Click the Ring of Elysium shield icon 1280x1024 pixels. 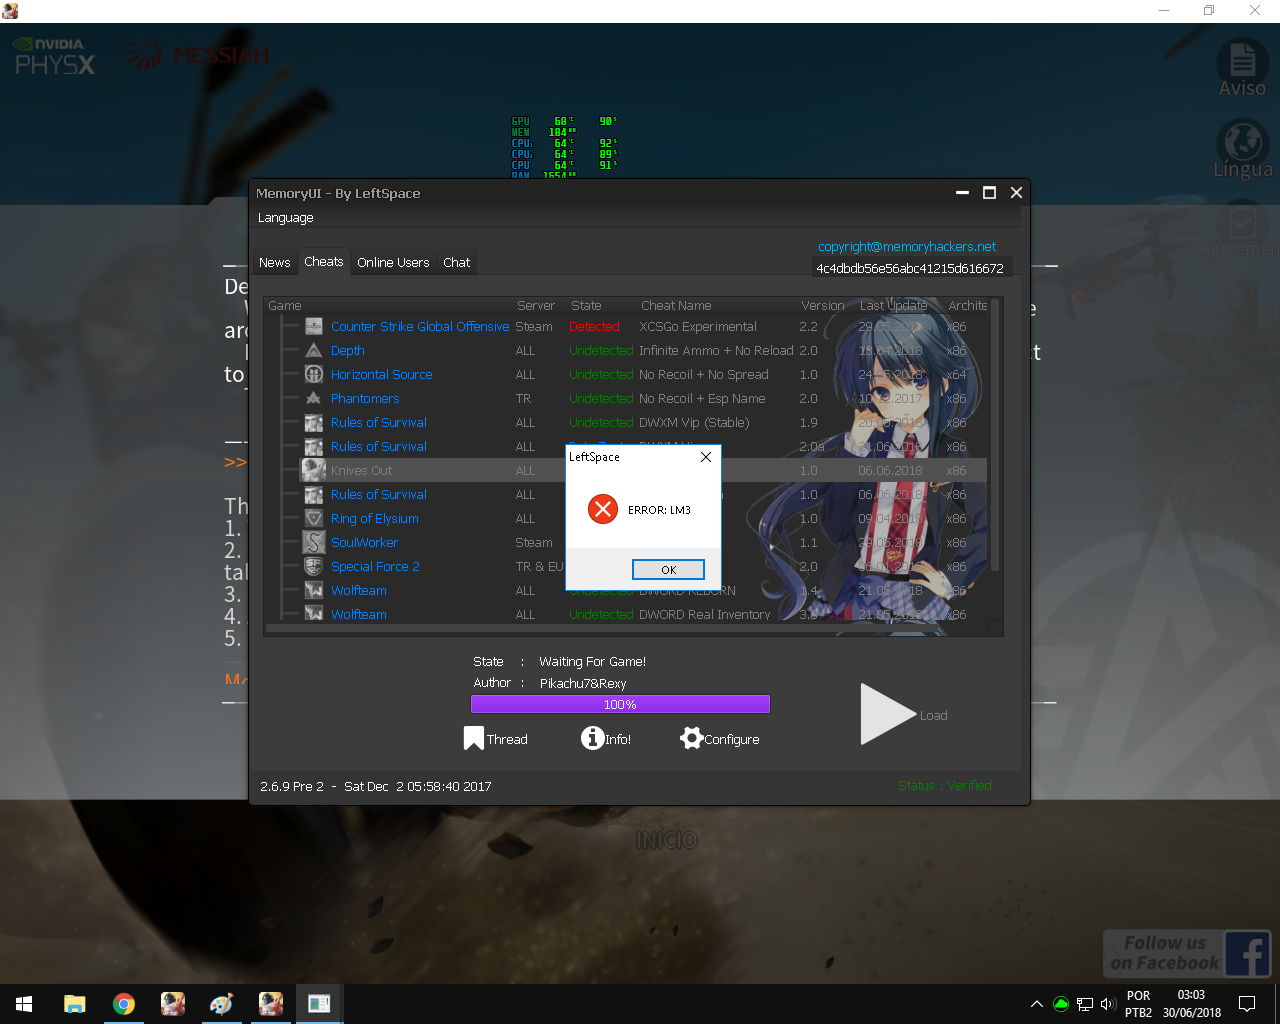(314, 519)
